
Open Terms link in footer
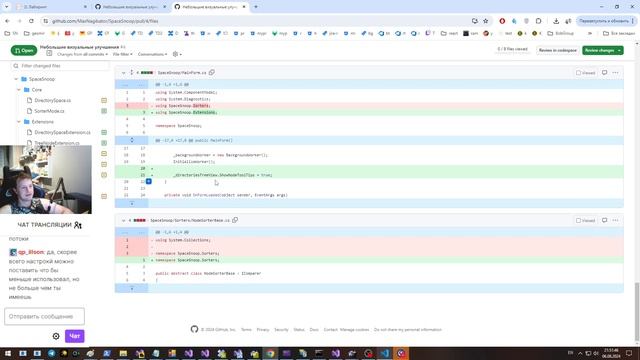coord(246,329)
